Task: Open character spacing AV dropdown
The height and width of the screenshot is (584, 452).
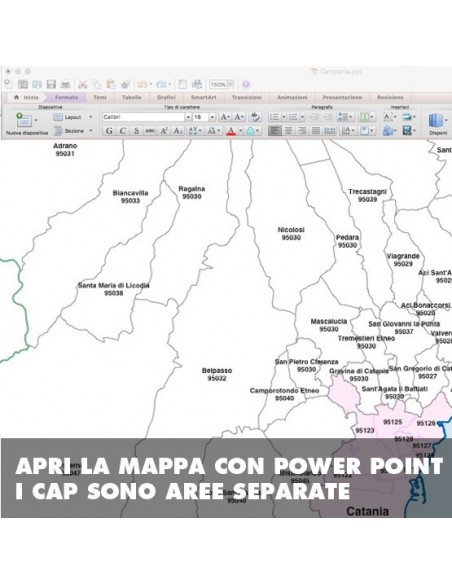Action: point(195,131)
